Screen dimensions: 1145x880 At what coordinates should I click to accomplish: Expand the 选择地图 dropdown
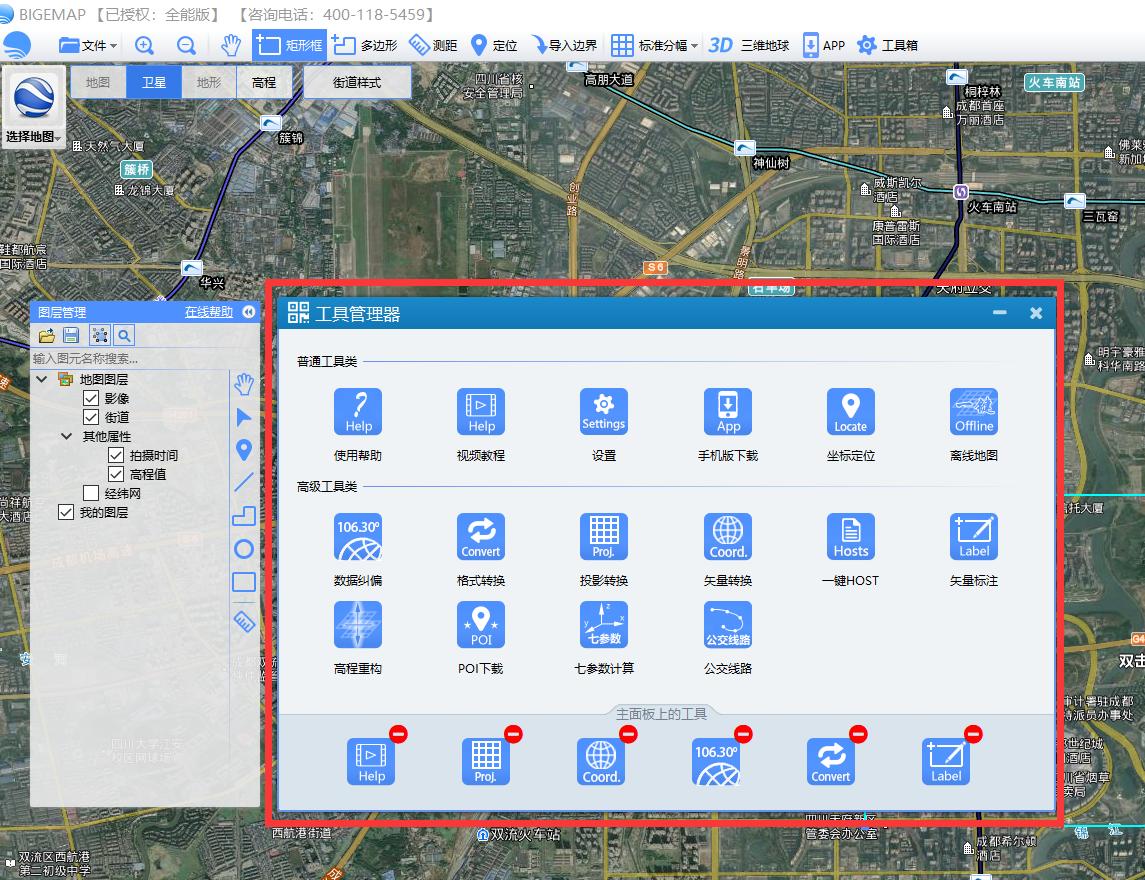pyautogui.click(x=34, y=137)
